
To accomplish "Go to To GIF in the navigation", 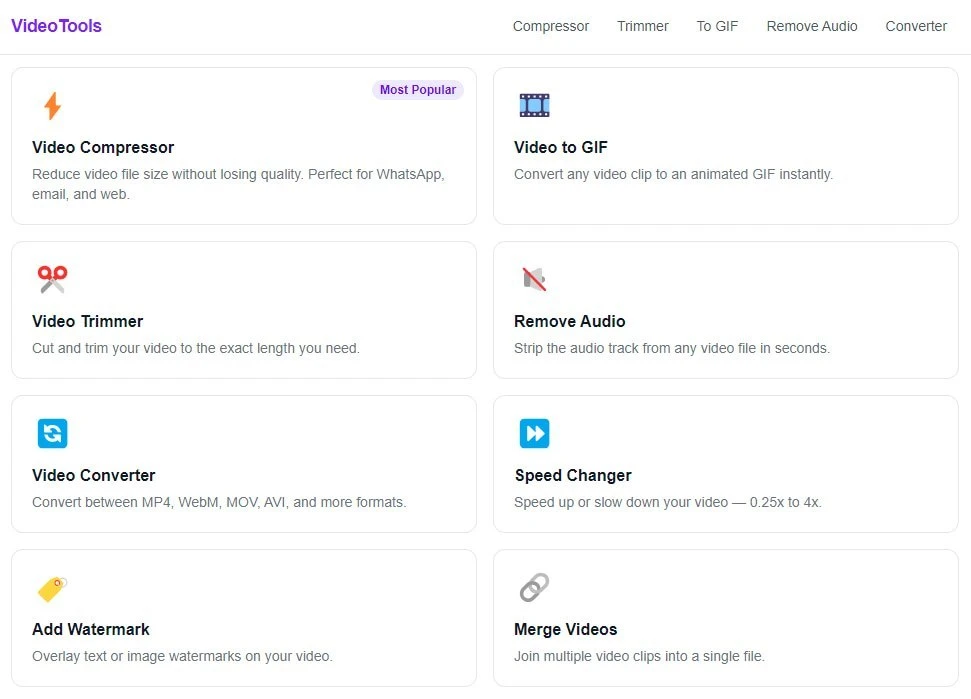I will pyautogui.click(x=717, y=26).
